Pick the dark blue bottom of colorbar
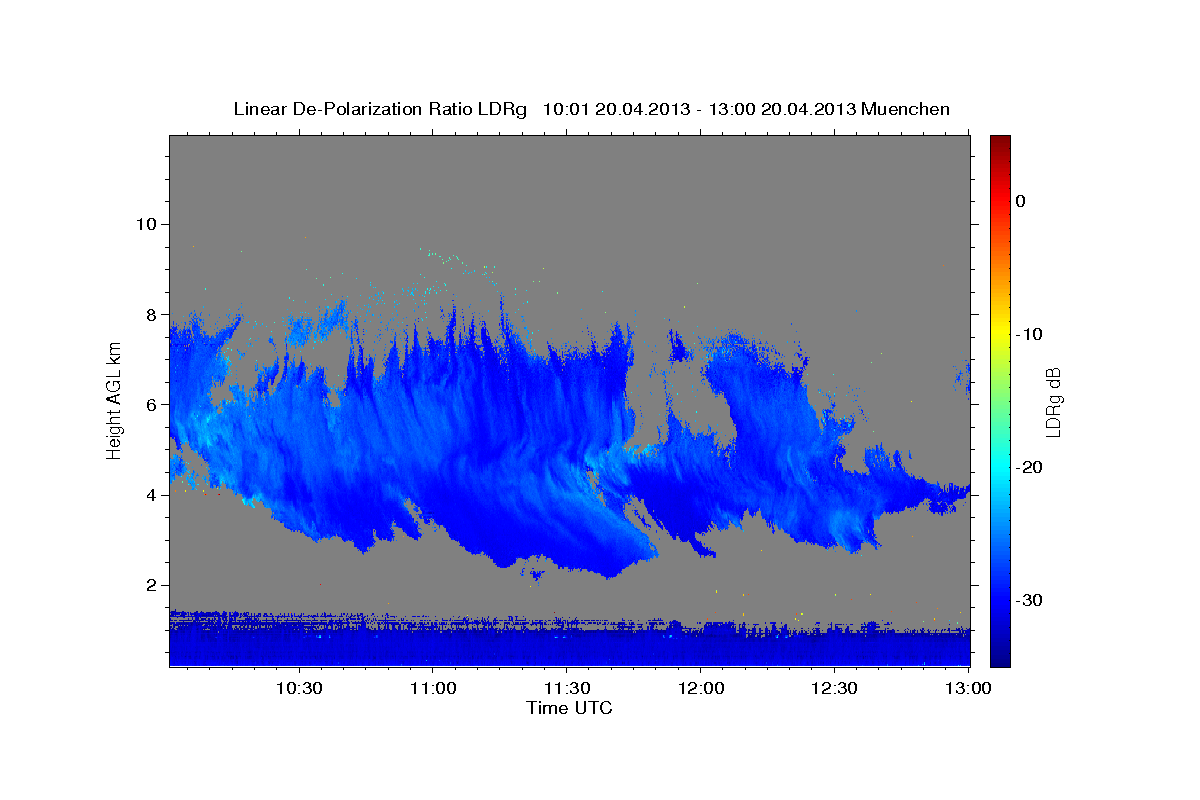This screenshot has height=800, width=1200. (x=1000, y=658)
